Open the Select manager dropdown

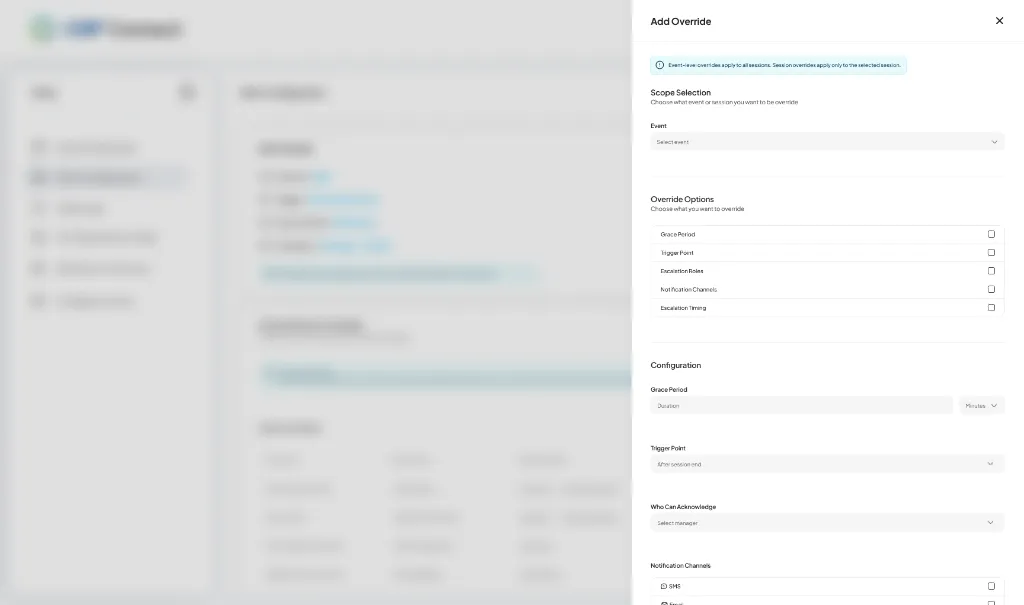[827, 523]
